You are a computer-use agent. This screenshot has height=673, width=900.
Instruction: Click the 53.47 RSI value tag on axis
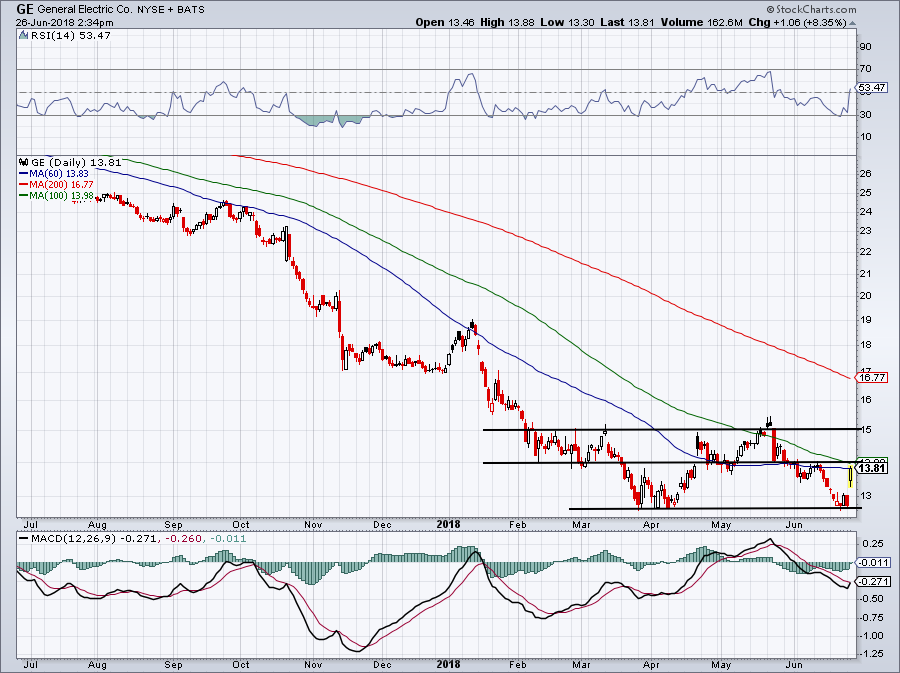click(x=872, y=88)
